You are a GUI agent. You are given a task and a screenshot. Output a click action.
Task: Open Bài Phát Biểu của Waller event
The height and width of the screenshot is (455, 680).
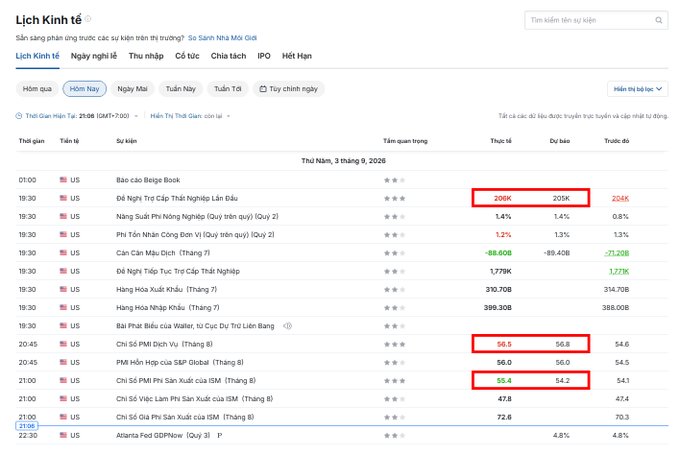pyautogui.click(x=195, y=326)
